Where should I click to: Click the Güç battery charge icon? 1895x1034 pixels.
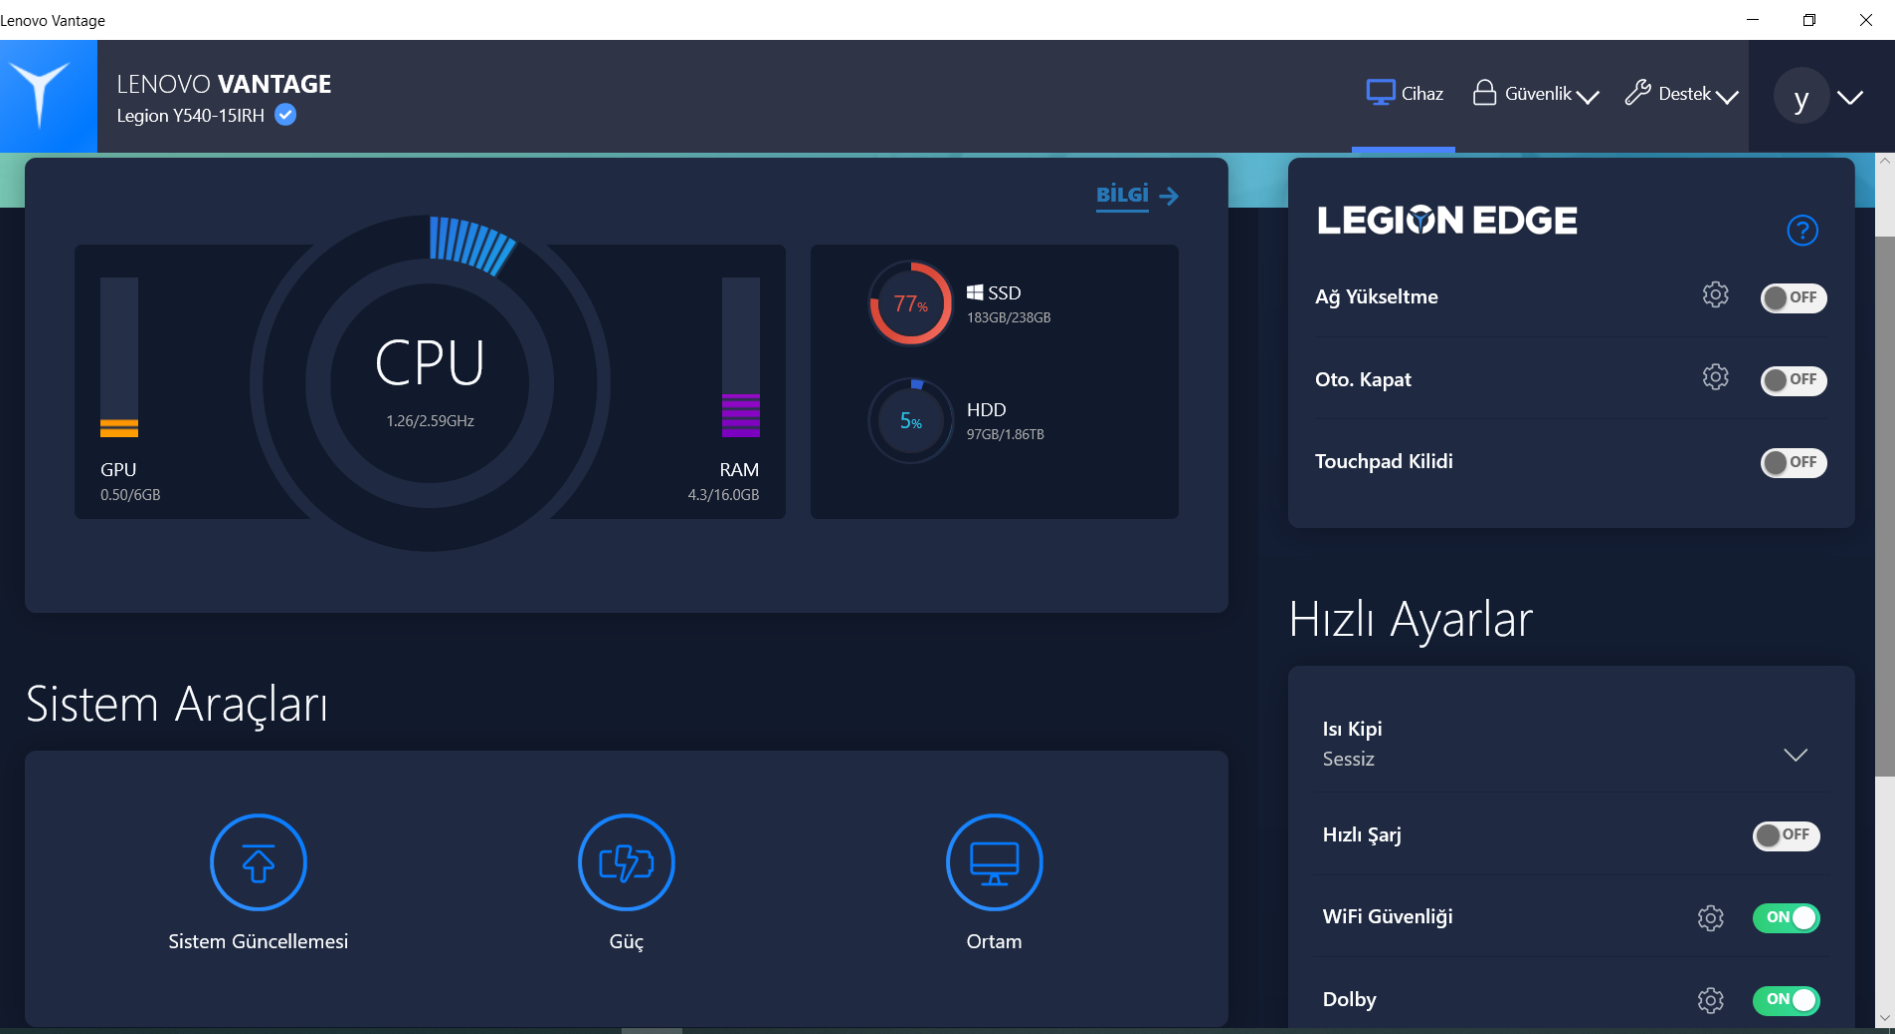pyautogui.click(x=626, y=862)
